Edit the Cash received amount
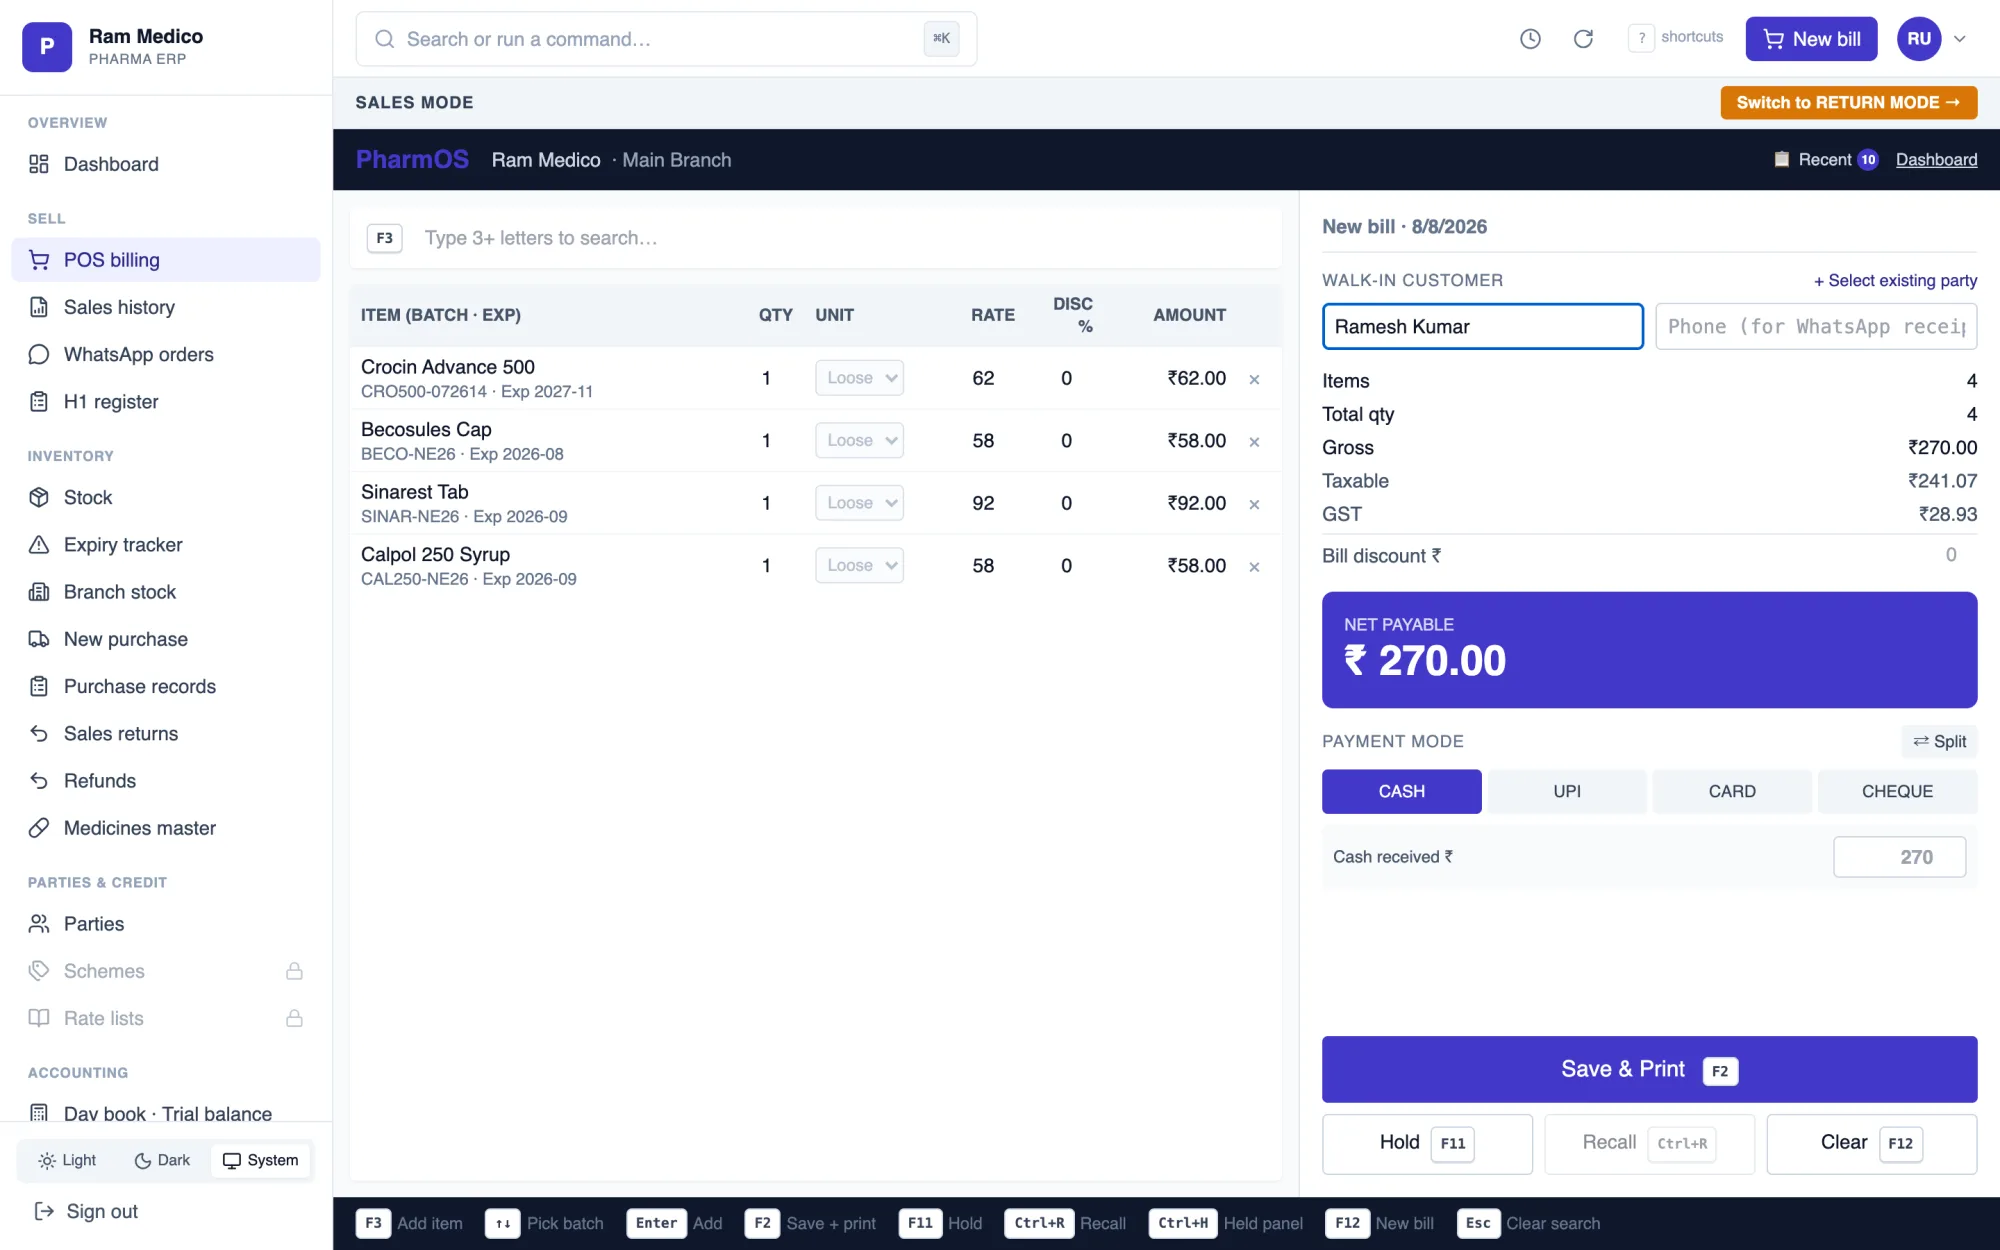 click(1899, 857)
